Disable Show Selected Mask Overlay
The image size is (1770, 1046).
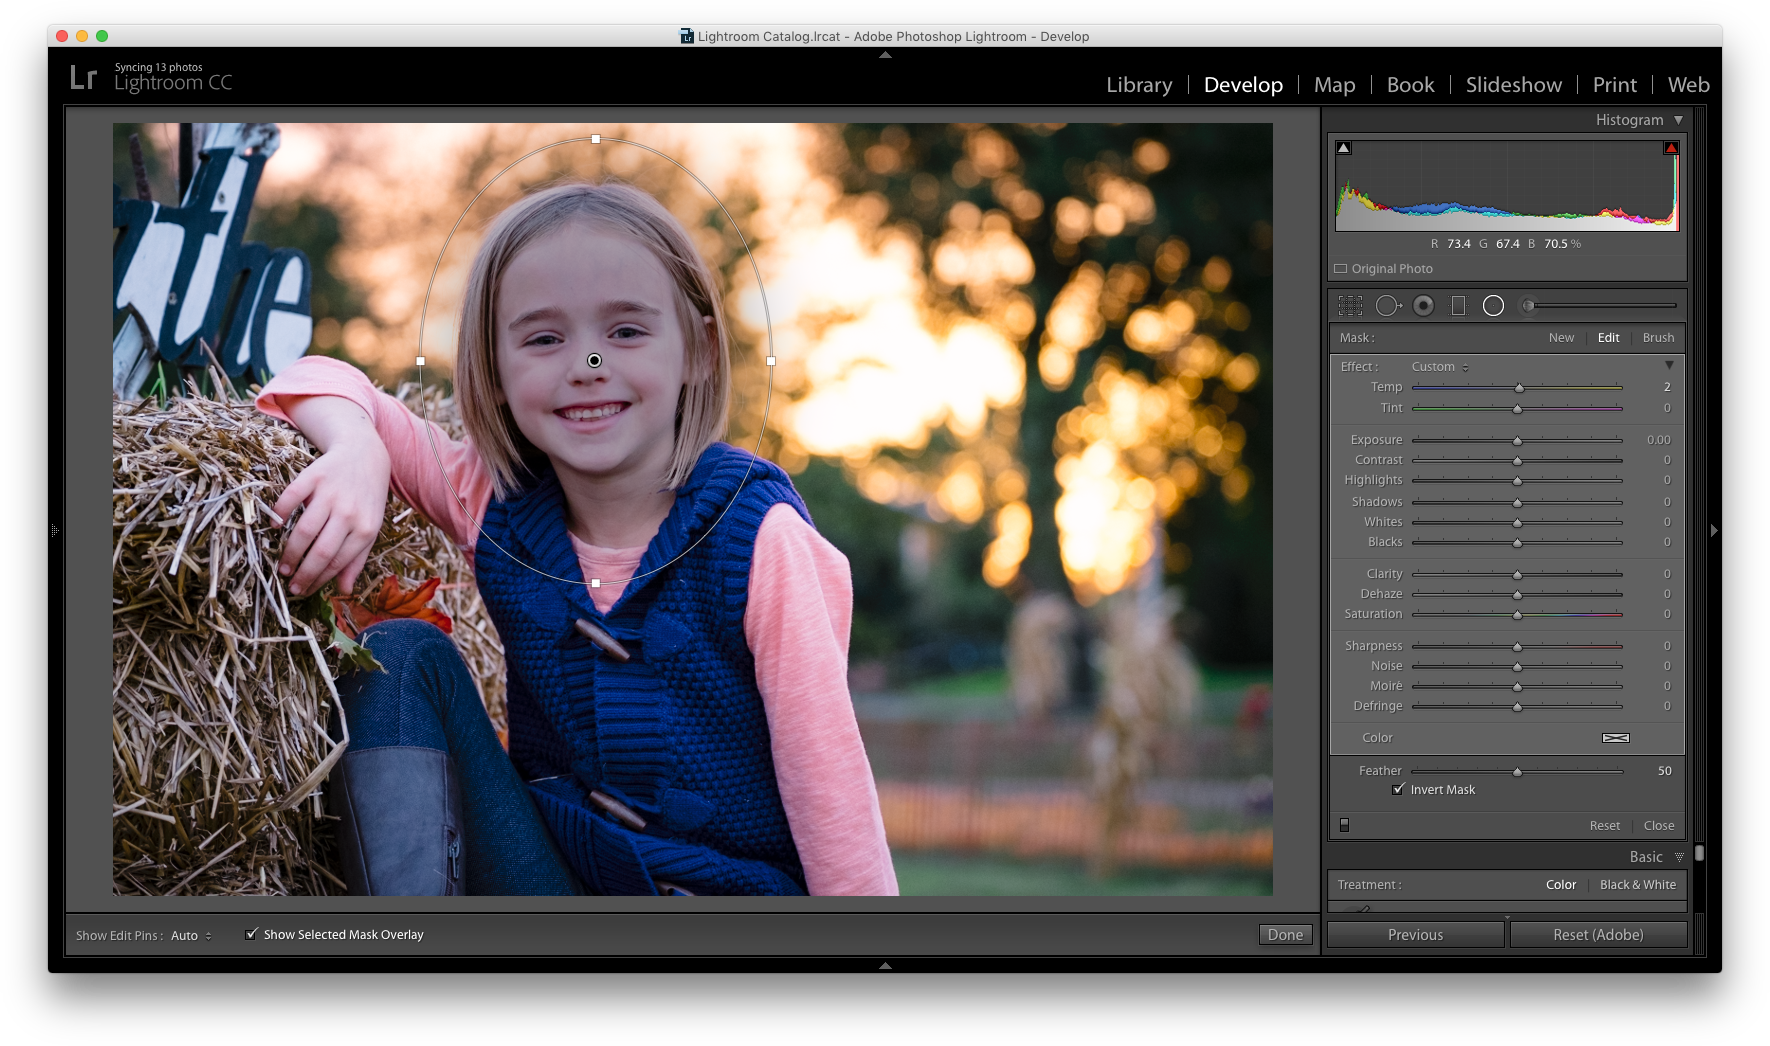click(251, 934)
